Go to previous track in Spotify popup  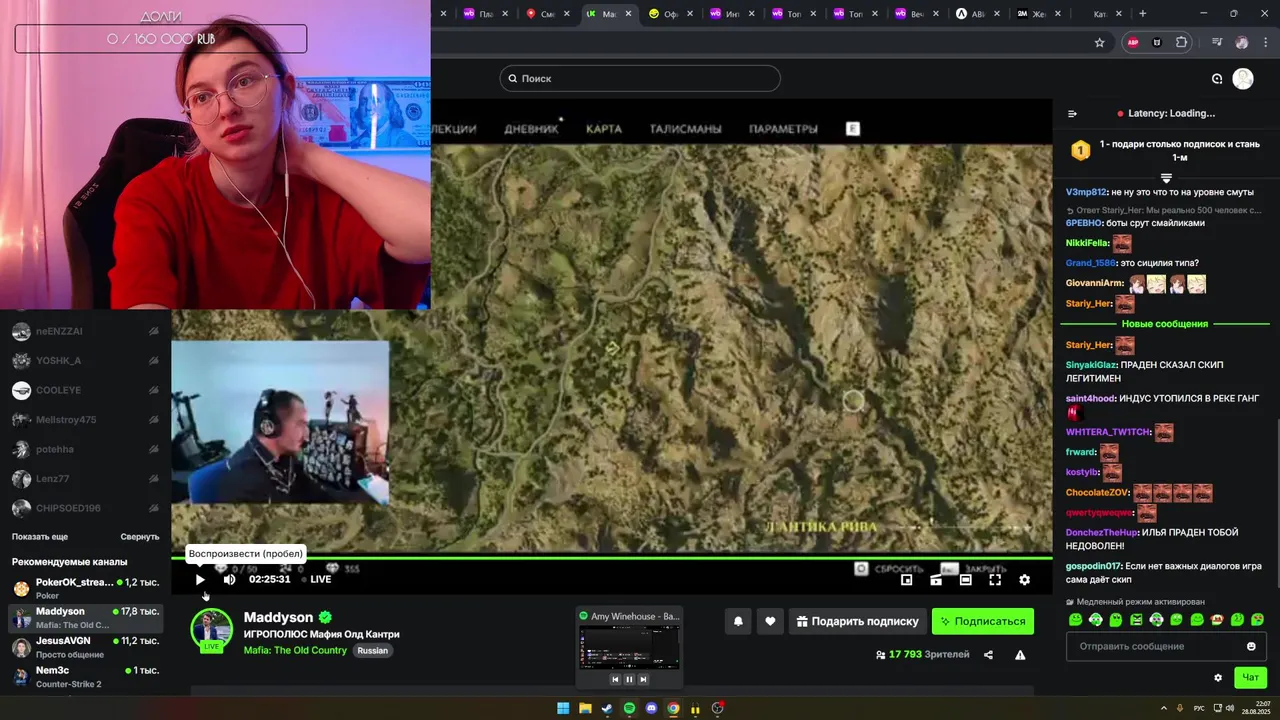615,679
